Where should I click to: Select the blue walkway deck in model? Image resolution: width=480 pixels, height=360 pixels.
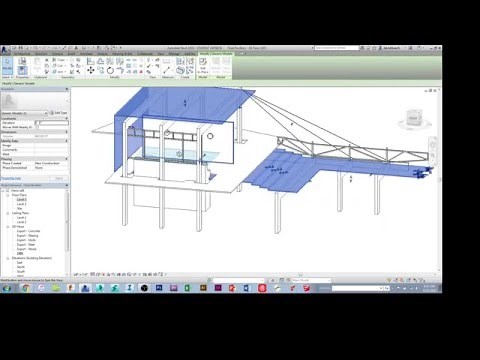pos(283,173)
